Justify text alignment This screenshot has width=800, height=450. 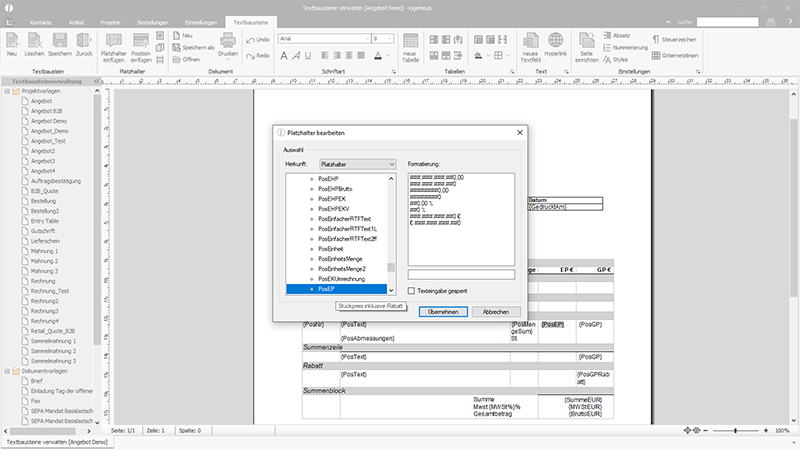[x=361, y=55]
